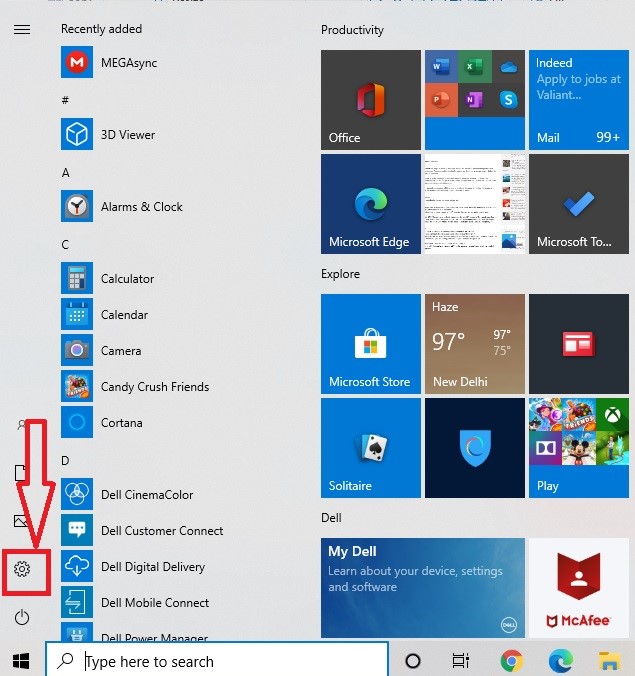Click the Windows Start button

pyautogui.click(x=21, y=660)
